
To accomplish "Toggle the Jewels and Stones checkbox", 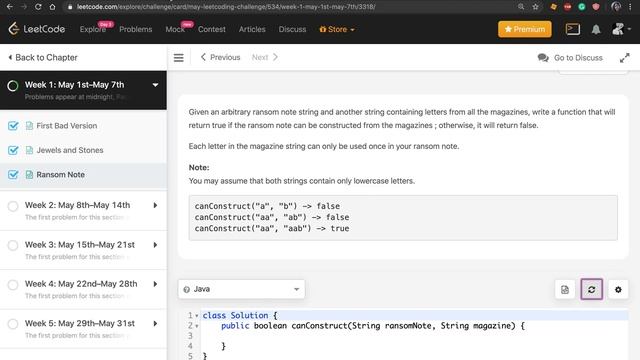I will (13, 150).
